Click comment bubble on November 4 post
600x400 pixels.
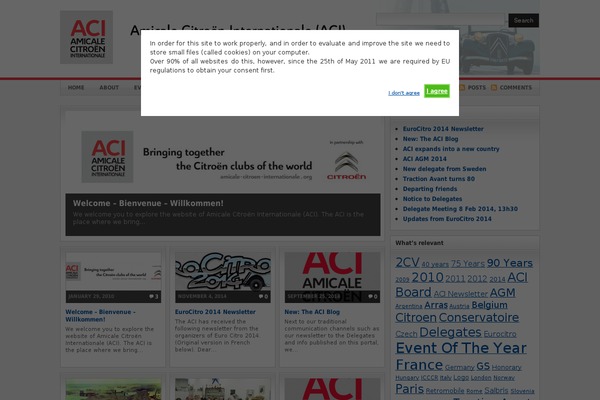click(x=263, y=296)
